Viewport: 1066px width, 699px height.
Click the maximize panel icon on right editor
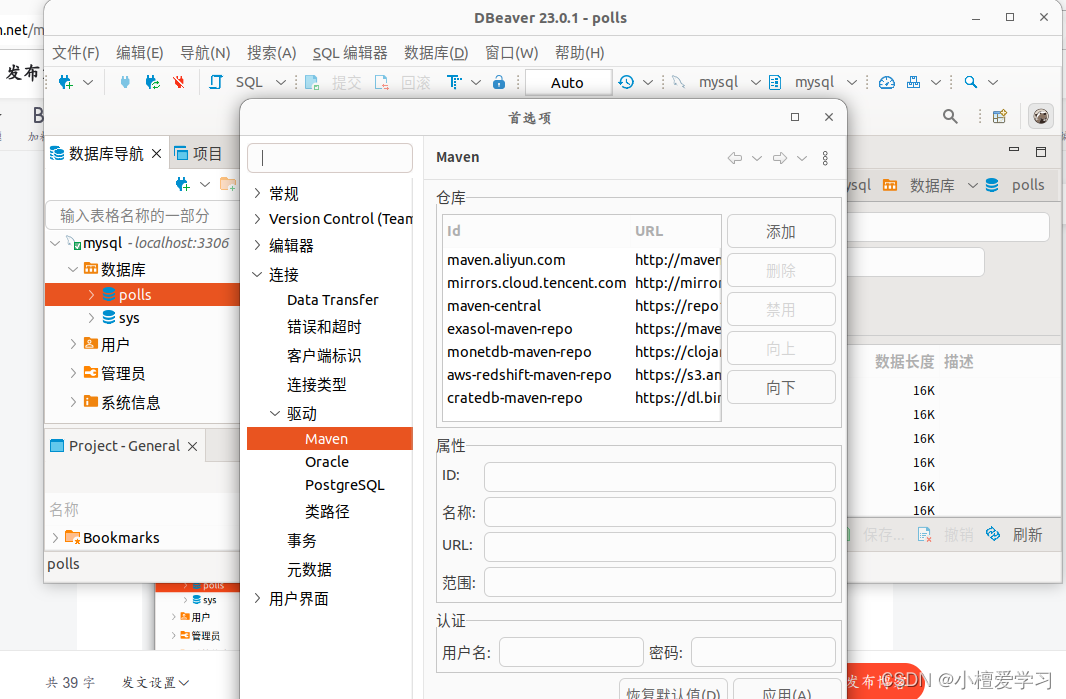(1041, 152)
